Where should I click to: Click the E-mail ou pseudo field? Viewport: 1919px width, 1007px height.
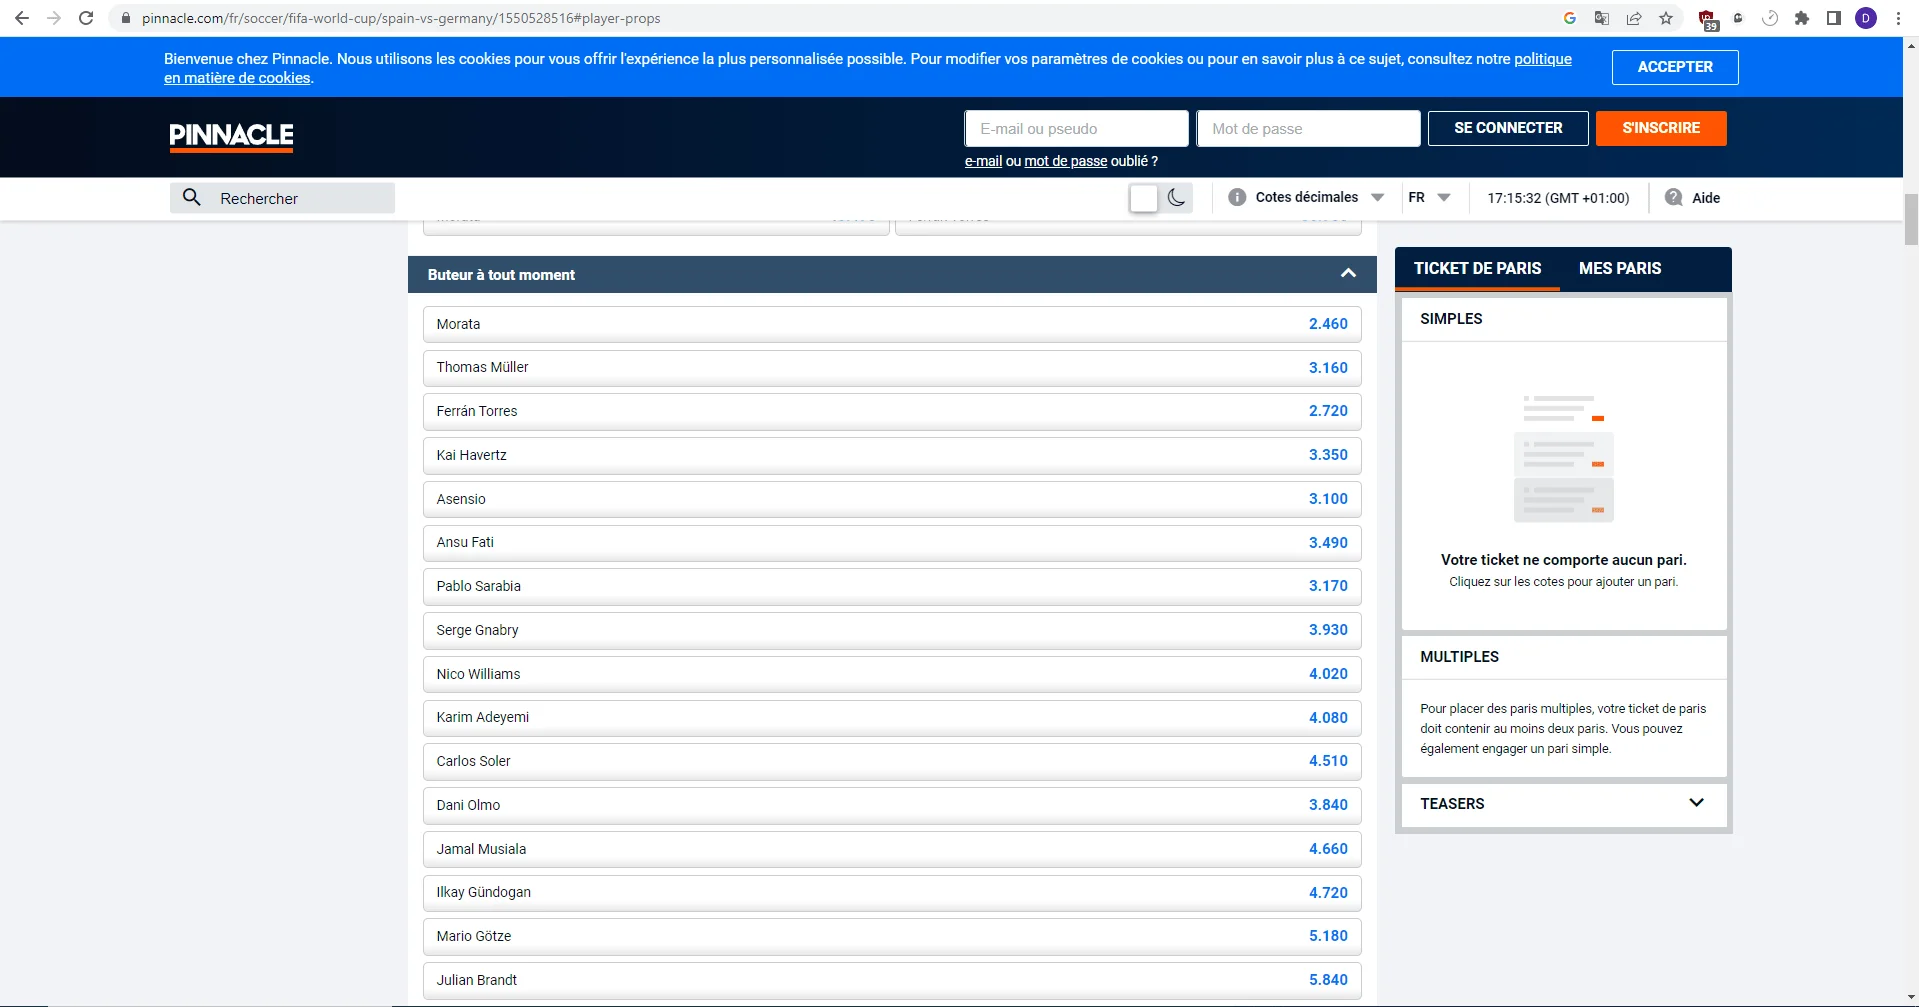[1076, 129]
